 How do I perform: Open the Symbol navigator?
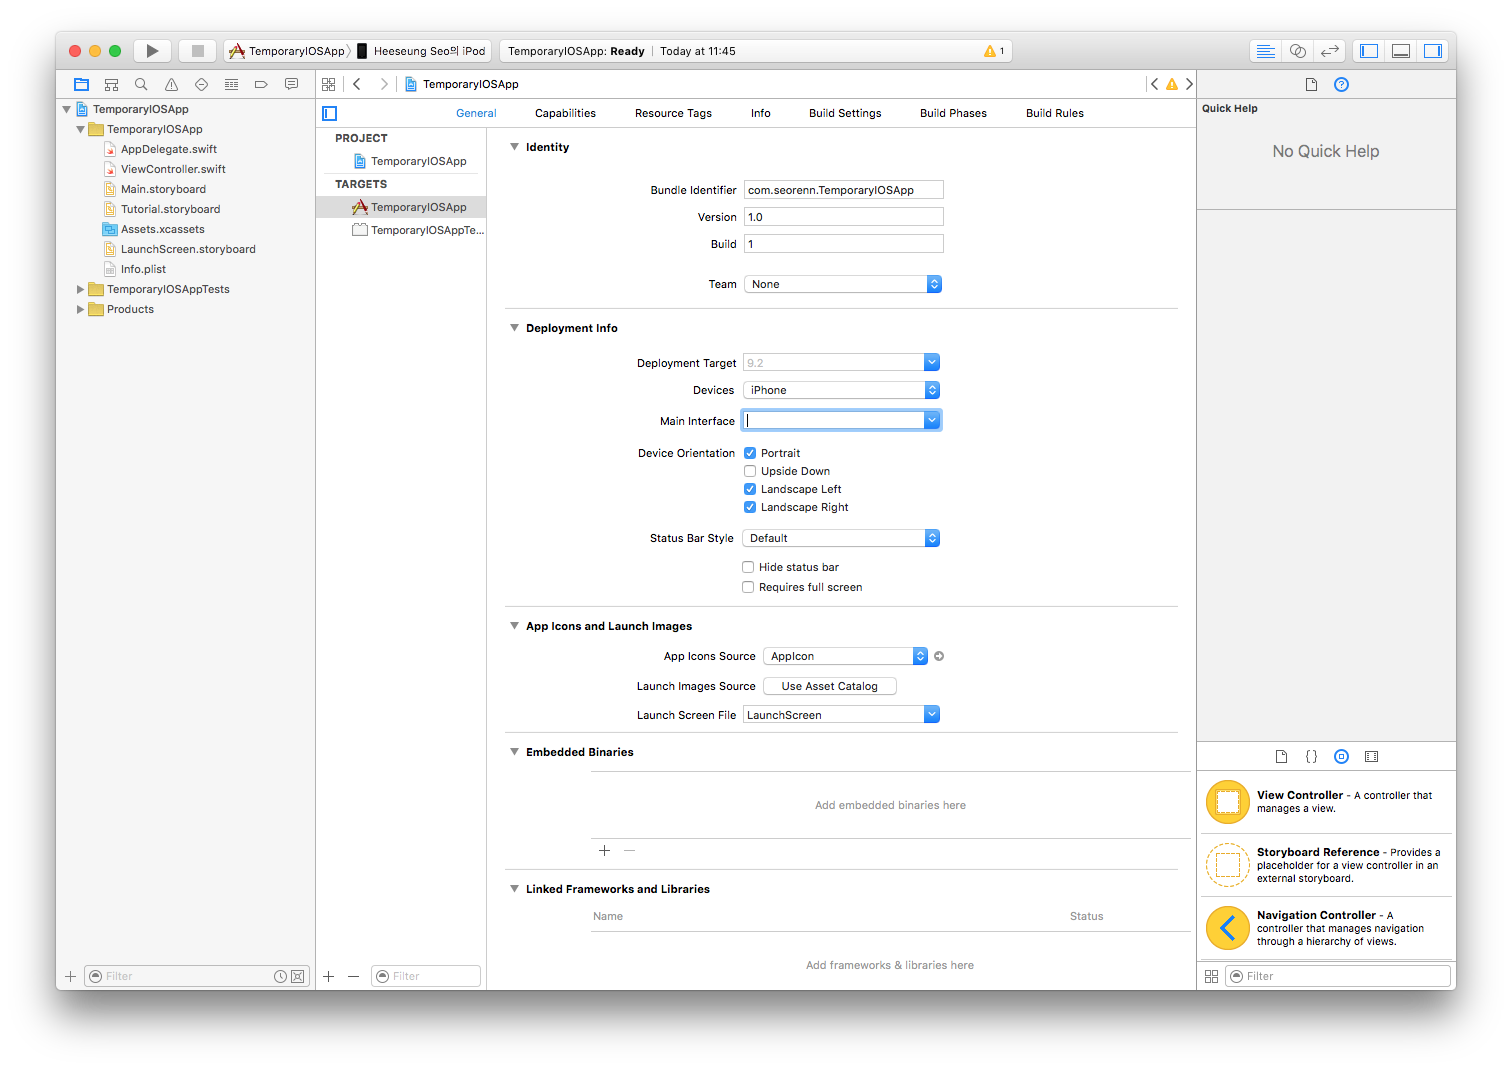[112, 84]
